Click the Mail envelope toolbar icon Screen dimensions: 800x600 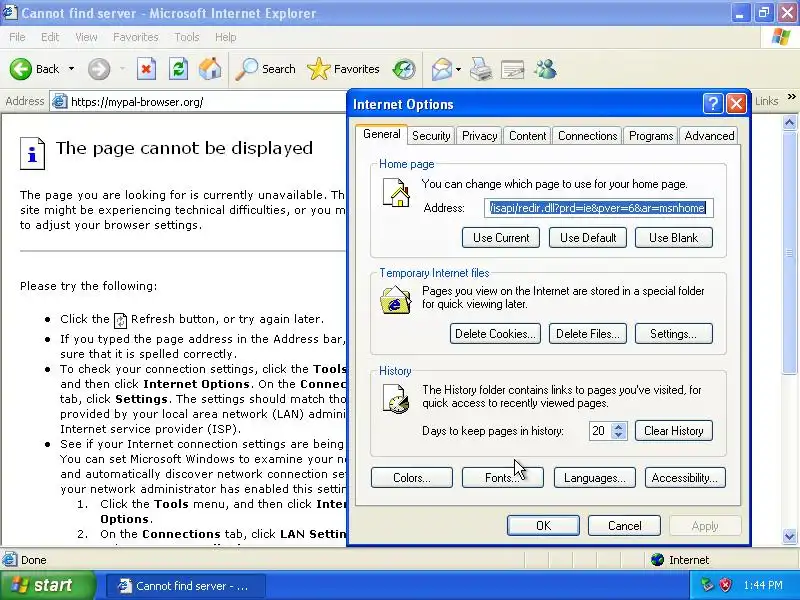click(x=442, y=69)
